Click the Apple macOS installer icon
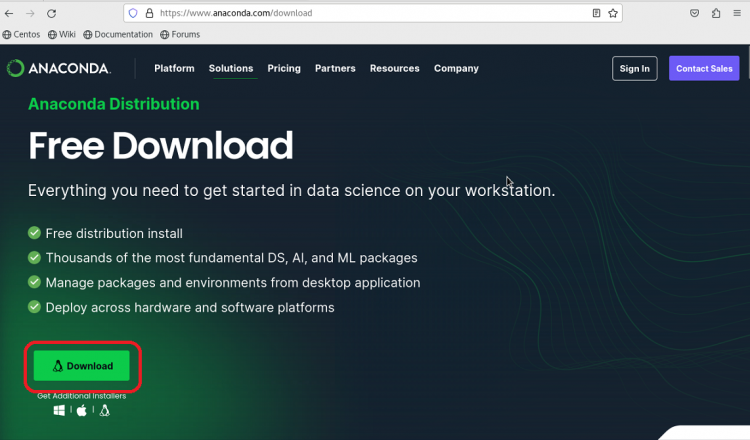The width and height of the screenshot is (750, 440). pyautogui.click(x=82, y=410)
